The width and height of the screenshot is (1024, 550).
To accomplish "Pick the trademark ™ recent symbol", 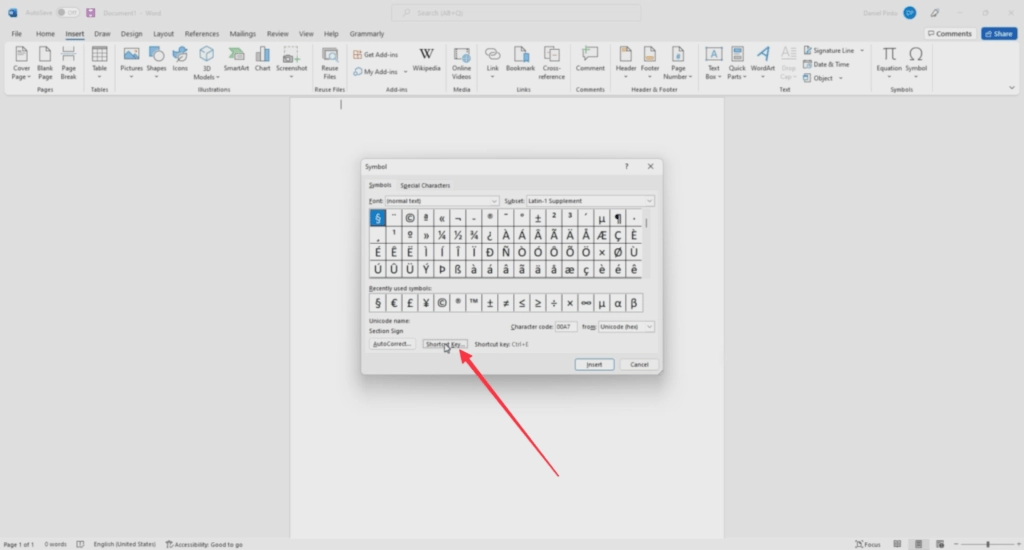I will coord(473,303).
